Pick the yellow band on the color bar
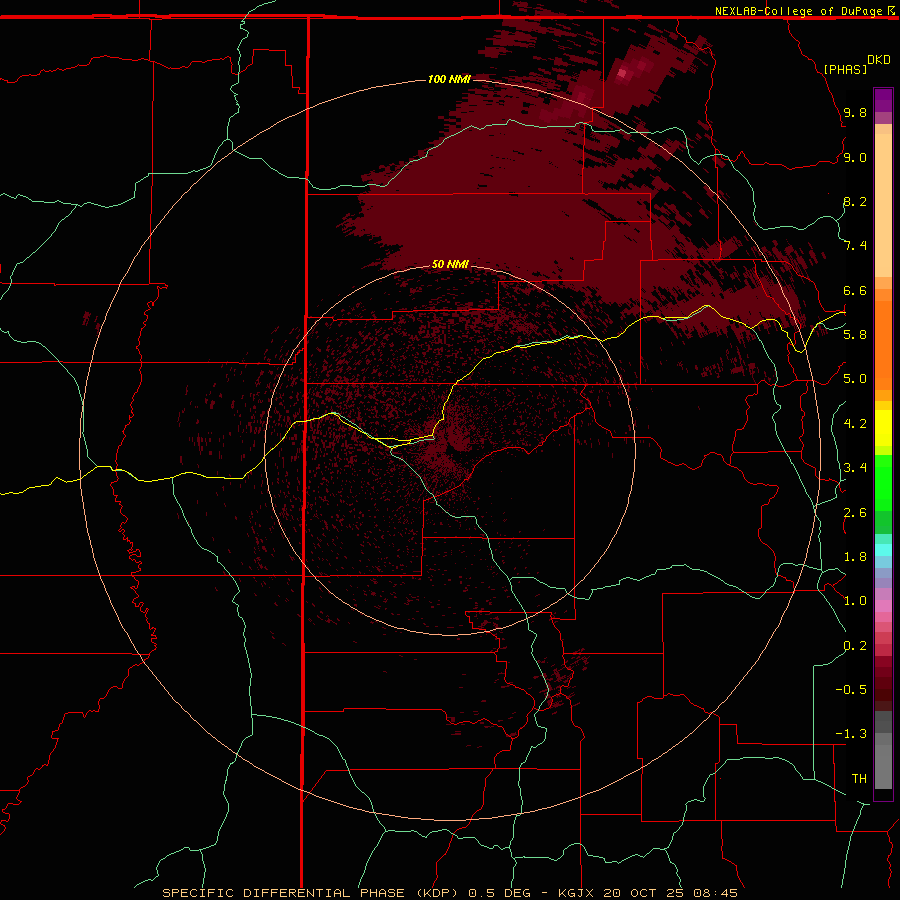Screen dimensions: 900x900 click(x=883, y=428)
